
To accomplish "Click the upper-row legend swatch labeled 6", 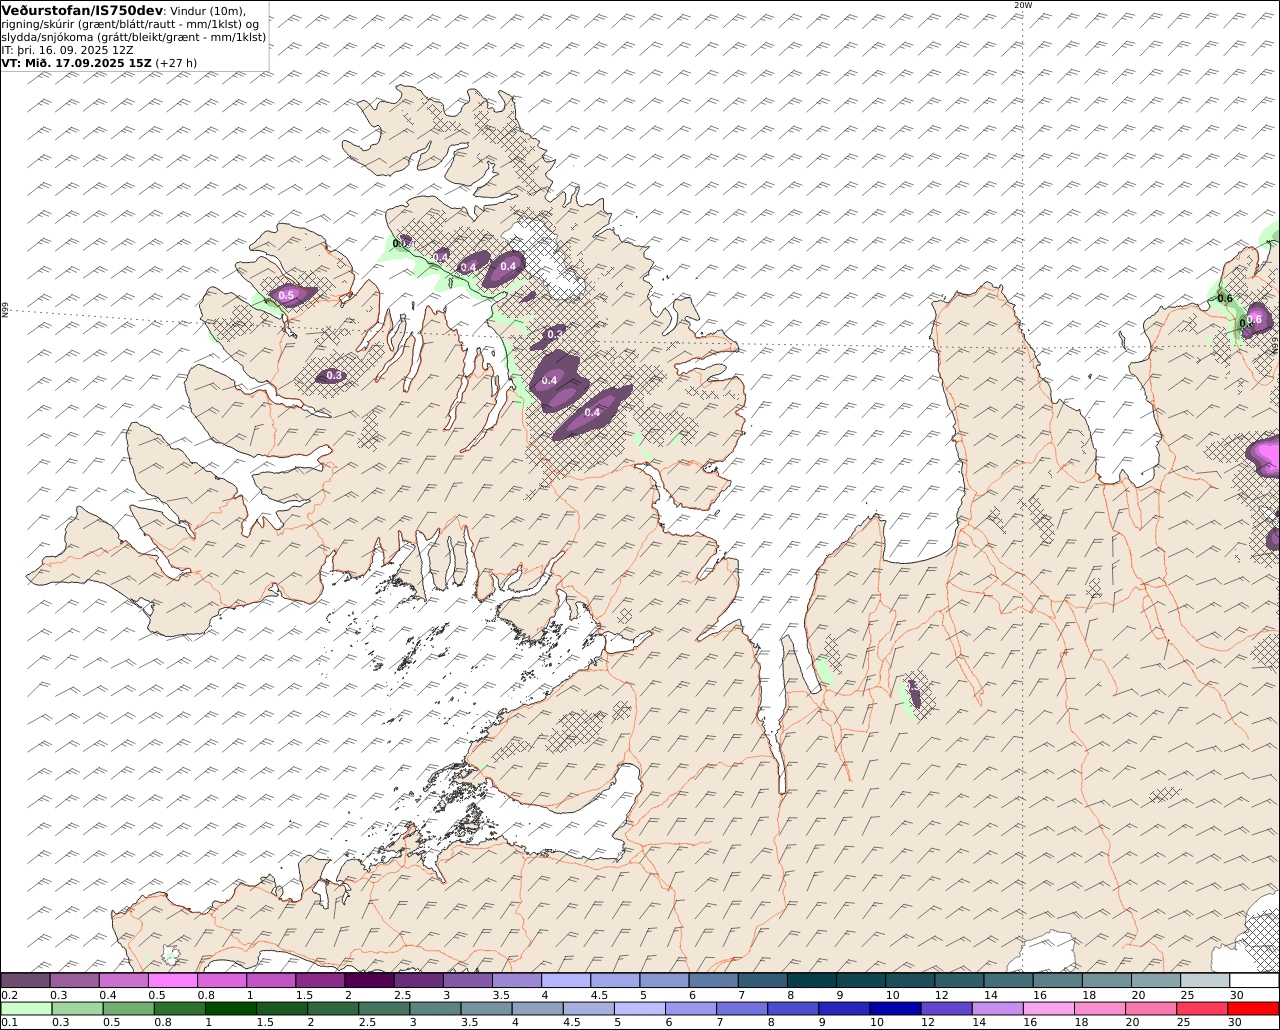I will (x=714, y=980).
